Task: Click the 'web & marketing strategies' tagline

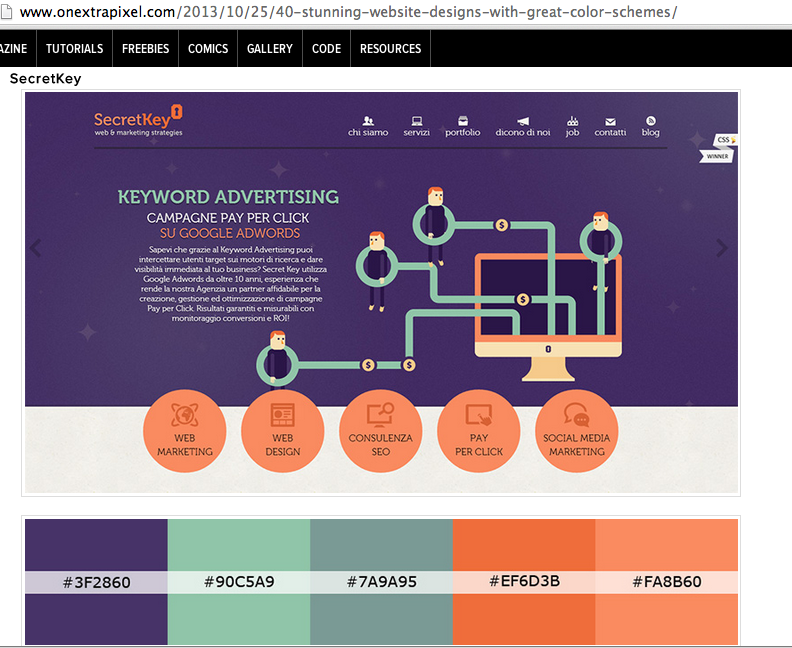Action: point(138,132)
